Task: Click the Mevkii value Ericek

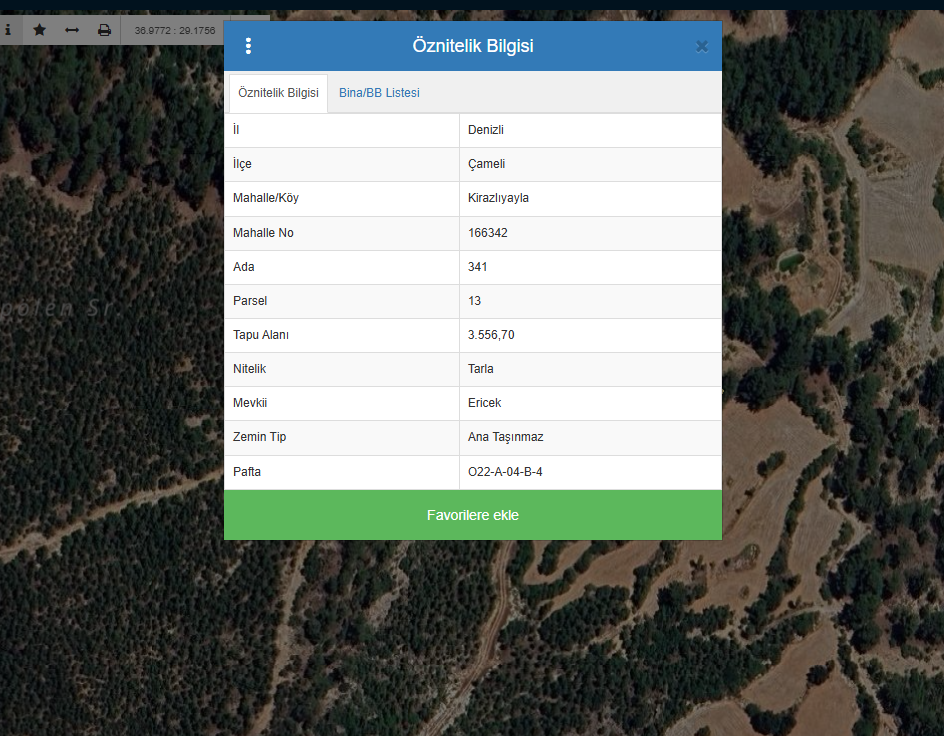Action: point(484,403)
